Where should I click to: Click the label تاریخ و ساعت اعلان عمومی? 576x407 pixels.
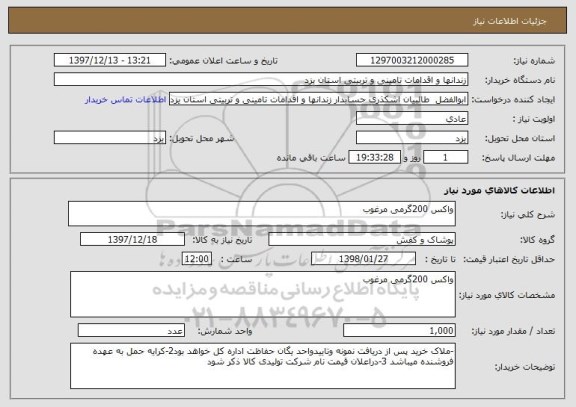[x=223, y=61]
